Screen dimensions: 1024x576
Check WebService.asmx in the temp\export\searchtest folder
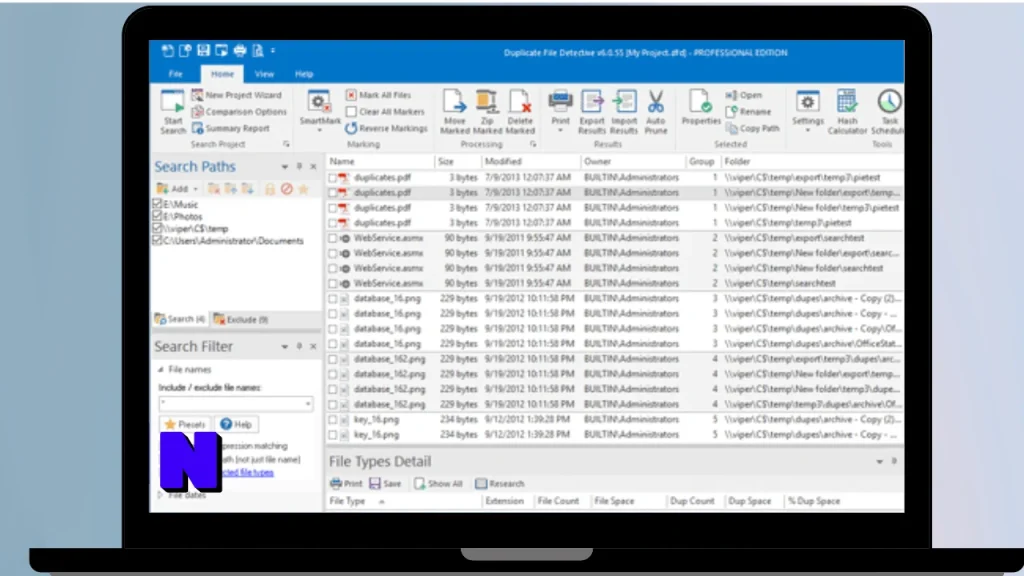click(x=333, y=238)
